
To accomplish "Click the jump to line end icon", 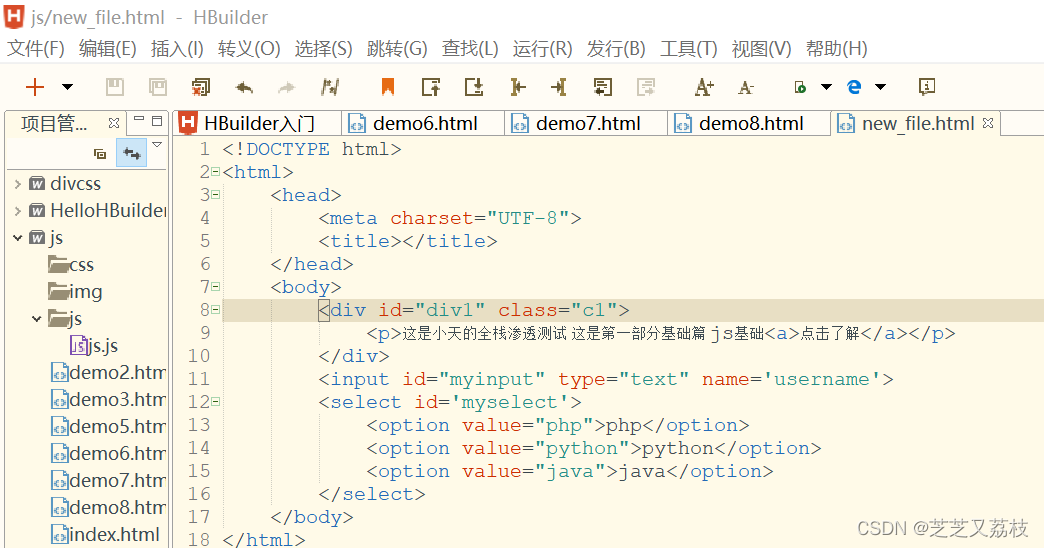I will coord(559,87).
